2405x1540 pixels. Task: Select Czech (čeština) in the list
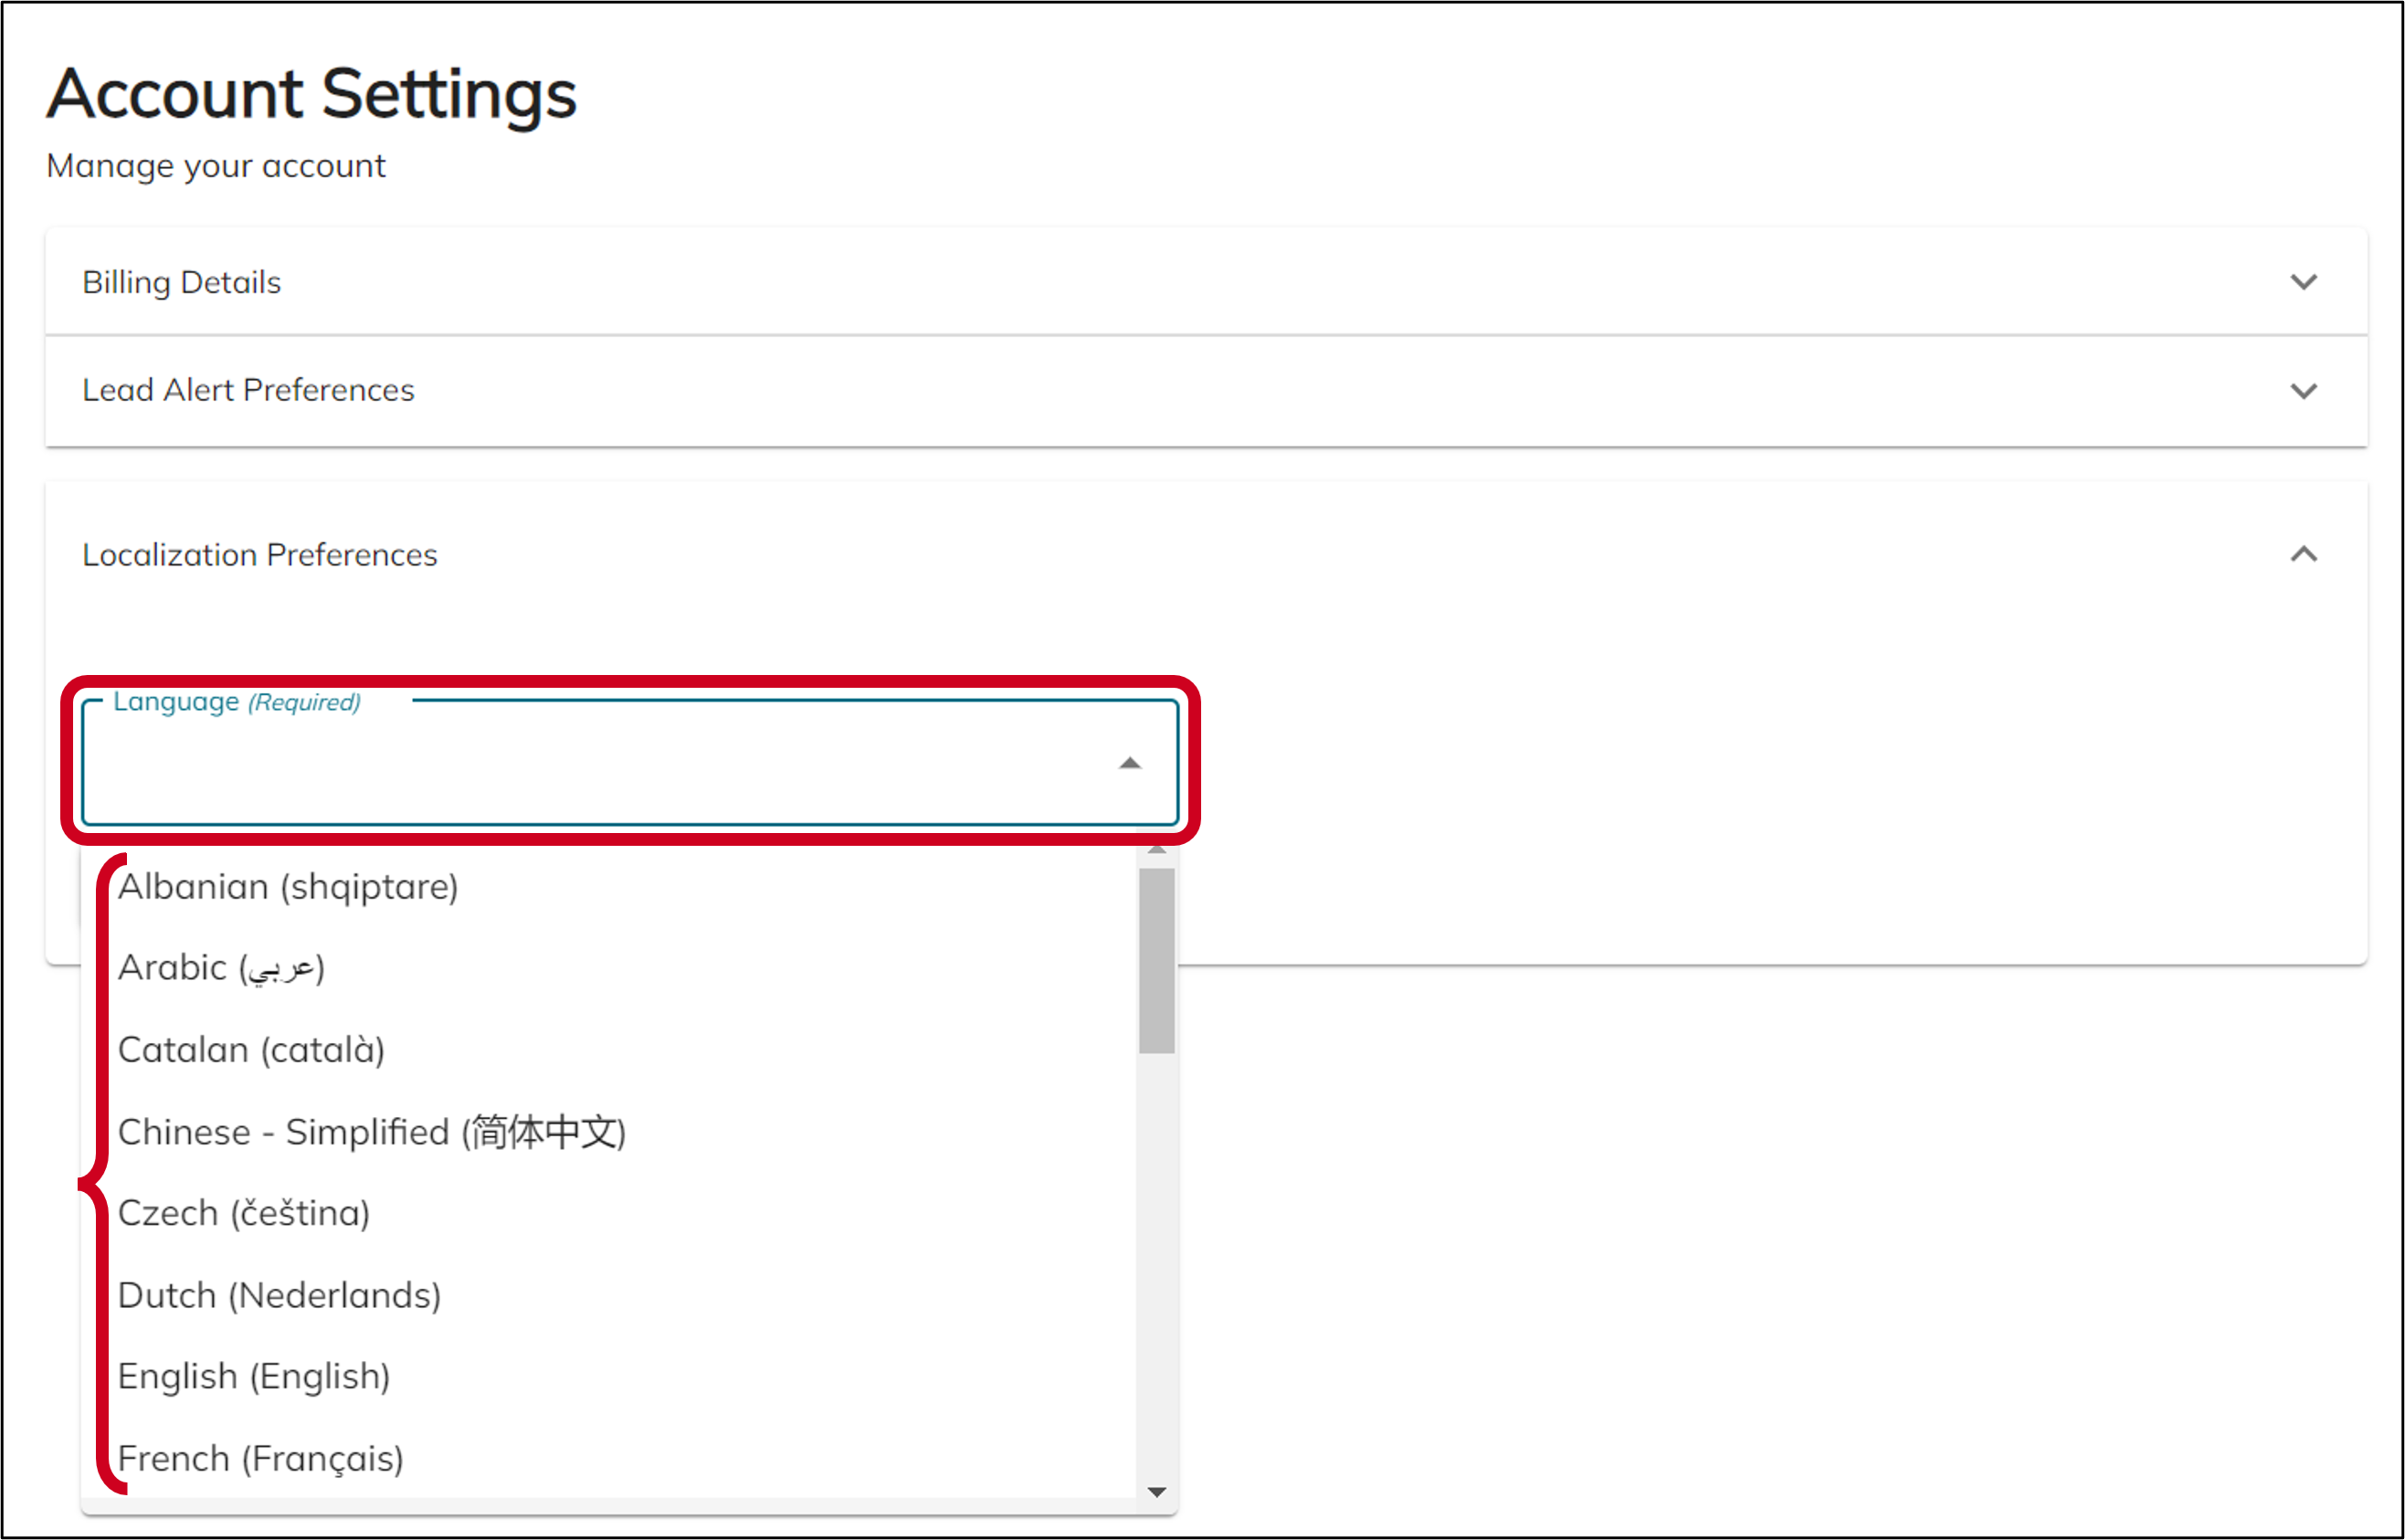click(244, 1213)
